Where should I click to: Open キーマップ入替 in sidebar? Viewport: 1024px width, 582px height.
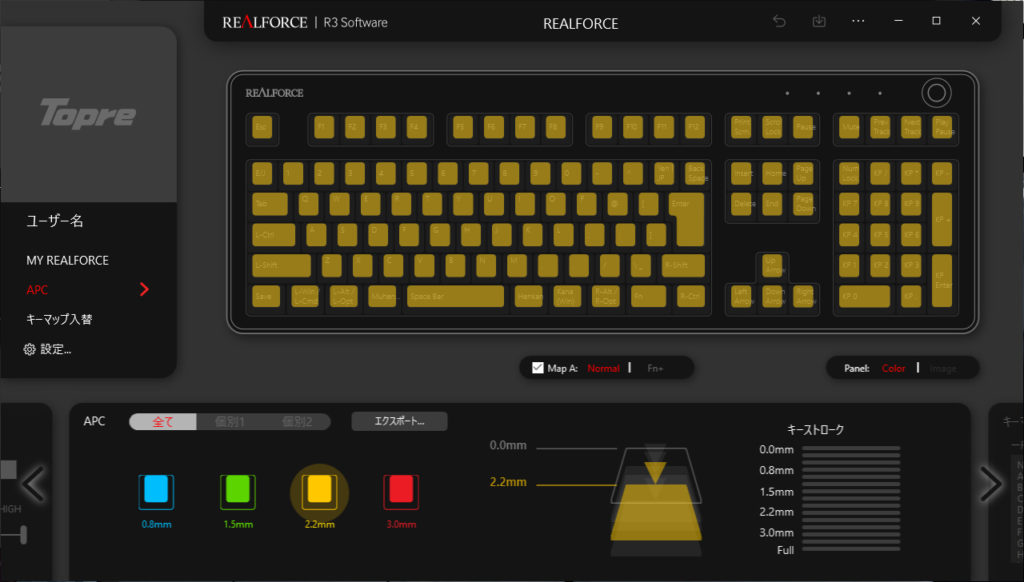pos(59,319)
